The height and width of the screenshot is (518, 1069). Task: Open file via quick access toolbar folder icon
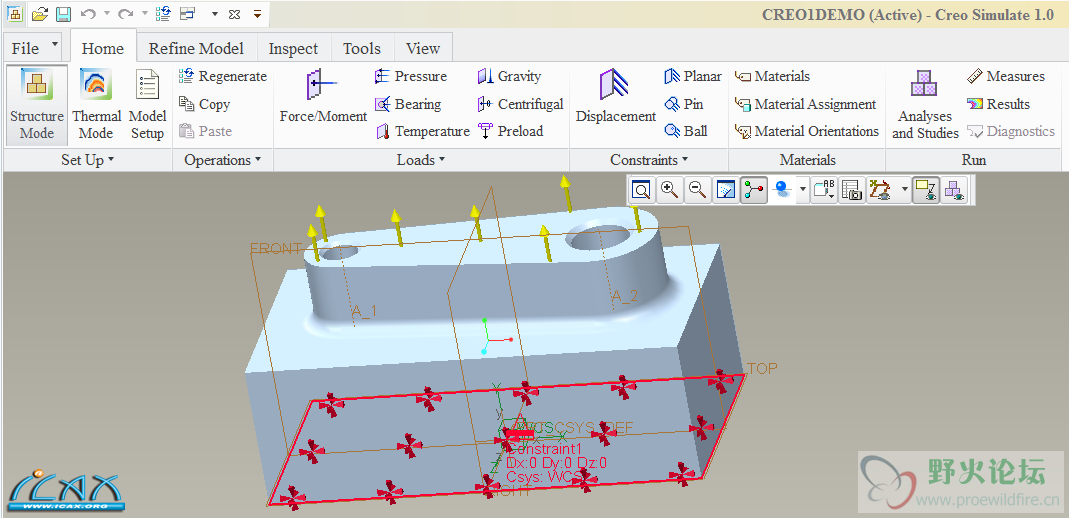click(x=40, y=14)
